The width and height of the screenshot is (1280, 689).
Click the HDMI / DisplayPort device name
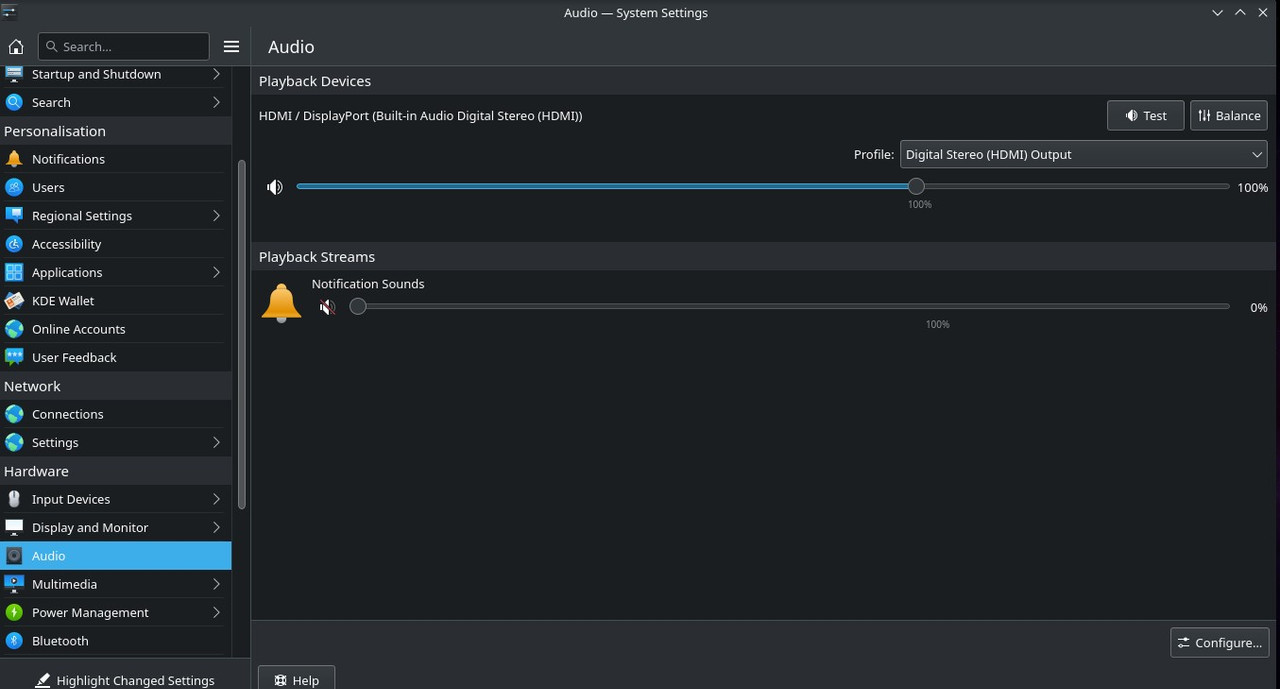(420, 116)
